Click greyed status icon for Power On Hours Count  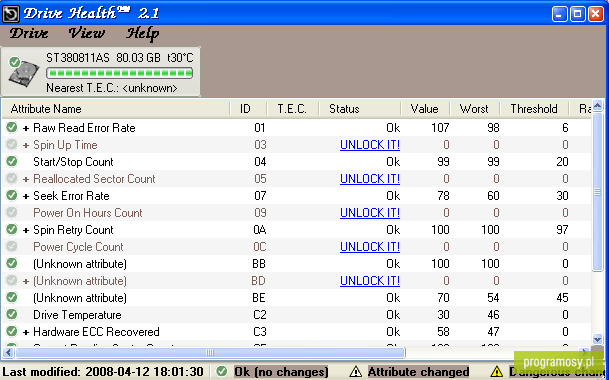tap(12, 212)
